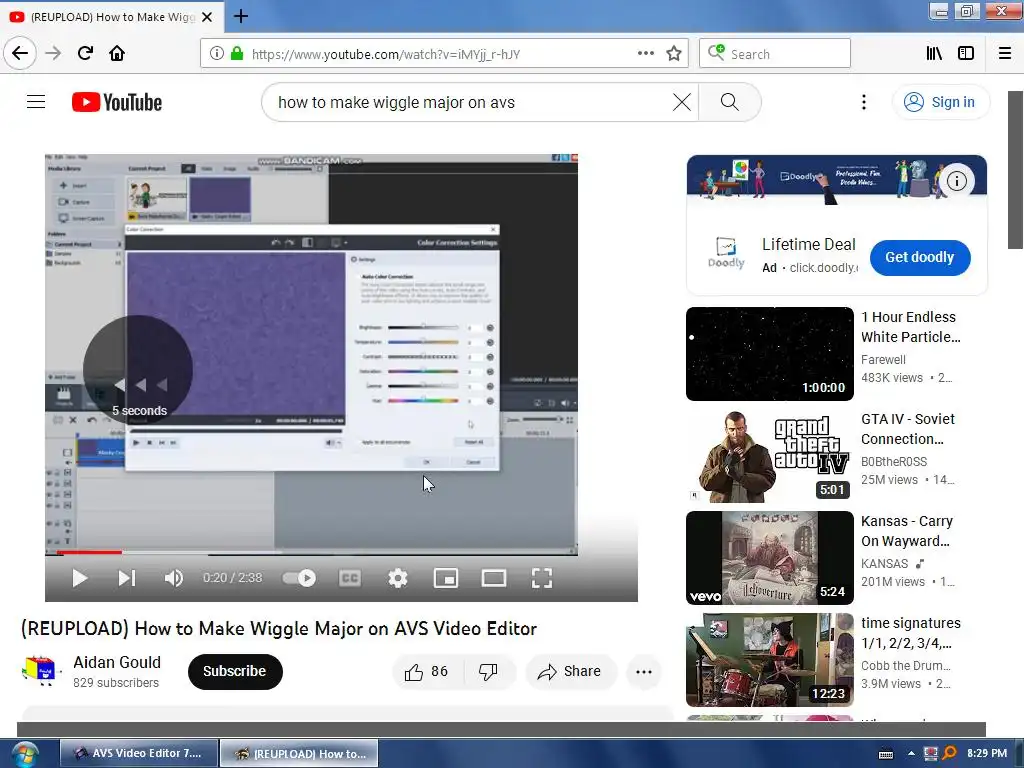This screenshot has height=768, width=1024.
Task: Go forward with the browser forward arrow
Action: point(53,53)
